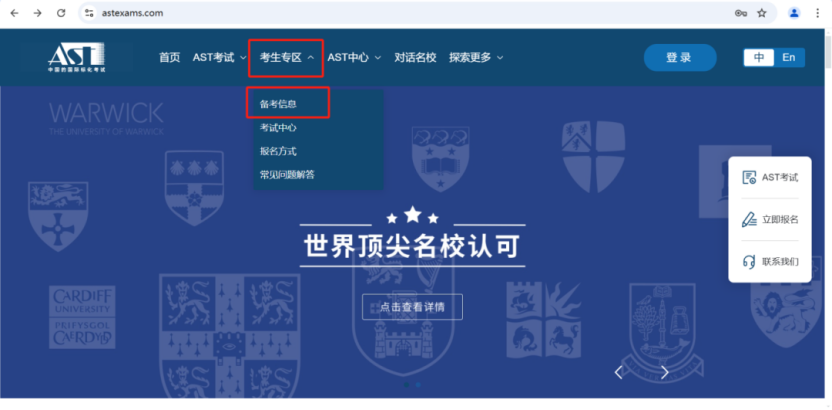
Task: Click the 联系我们 headset icon
Action: [x=749, y=262]
